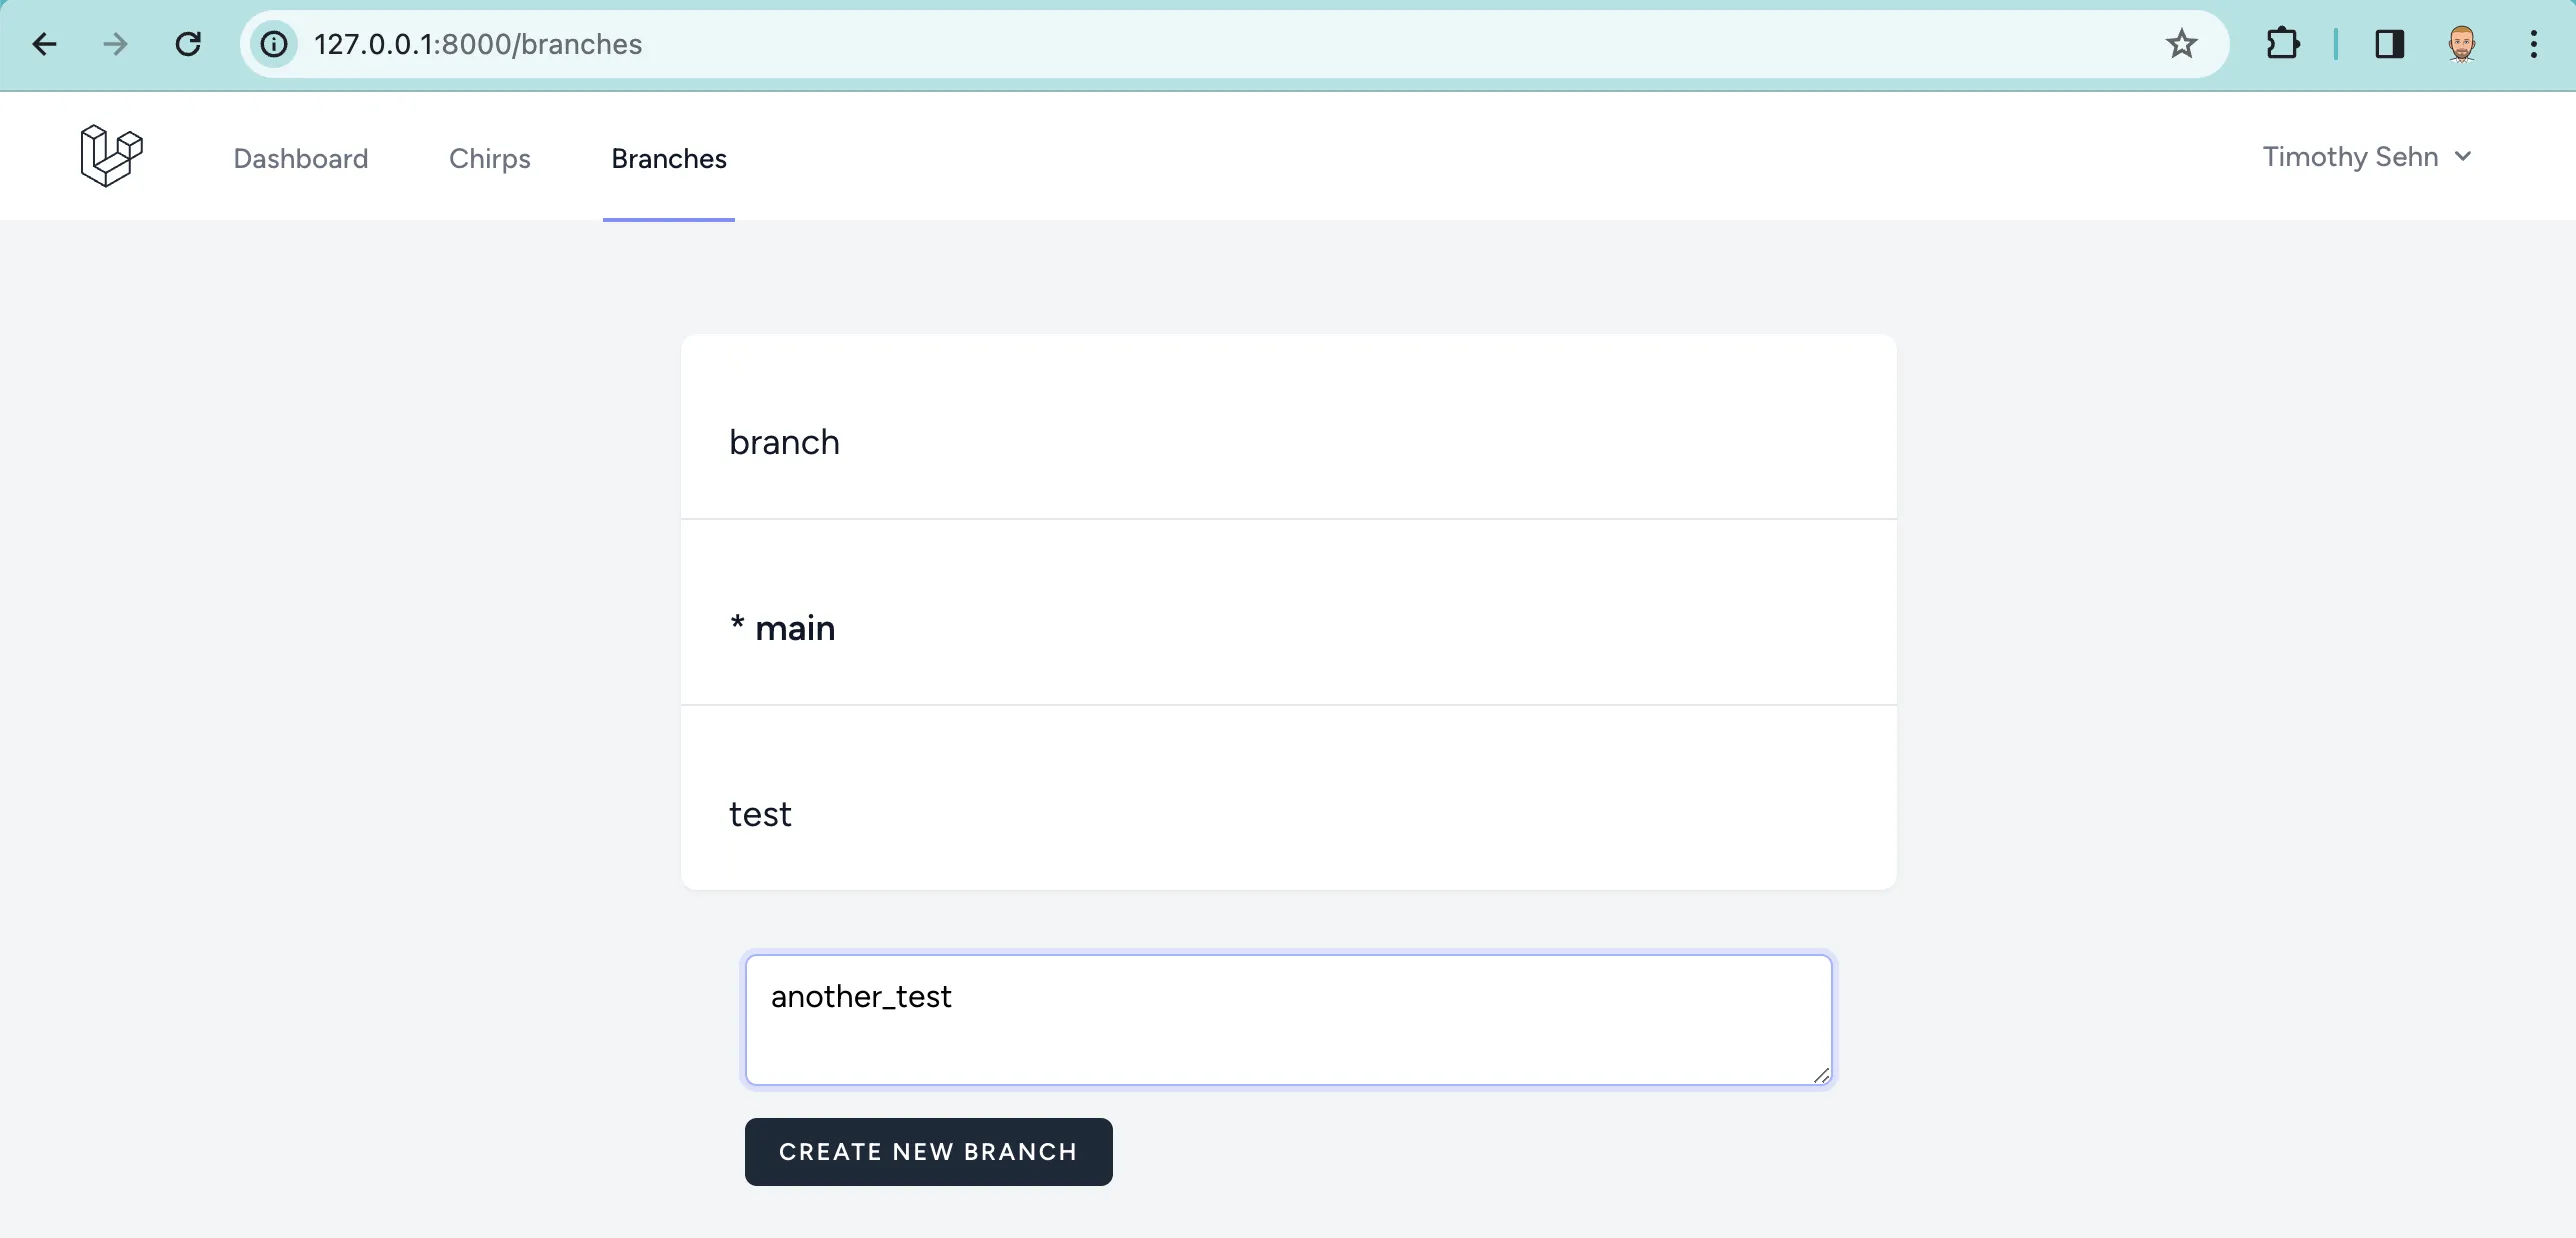
Task: Click the profile avatar in the browser toolbar
Action: coord(2462,43)
